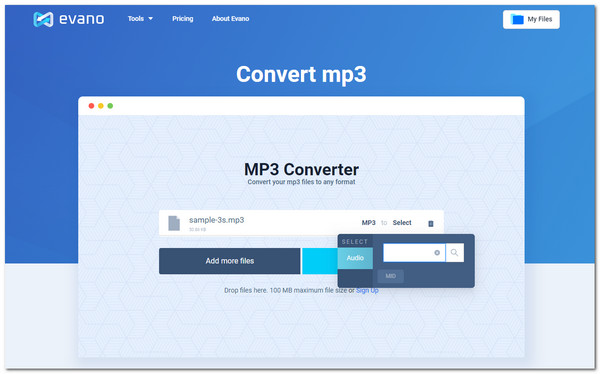Click the MP3 Converter heading
This screenshot has width=600, height=374.
[x=302, y=169]
